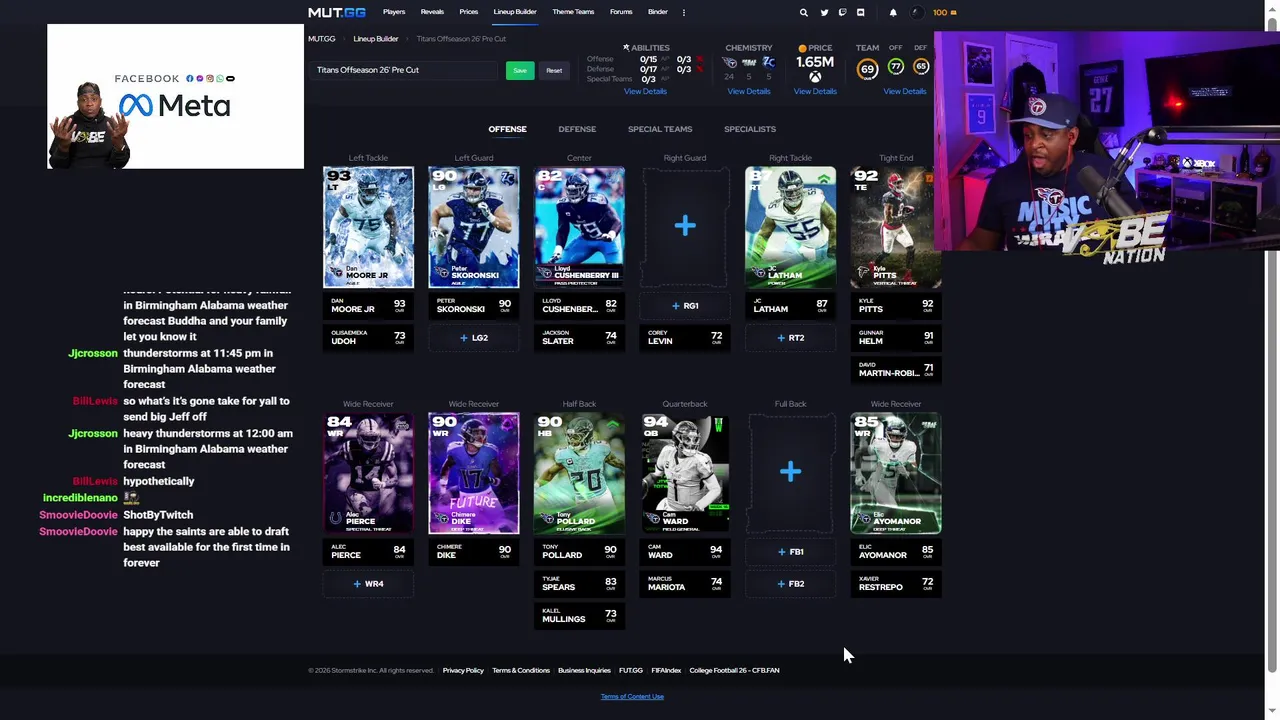Switch to the Special Teams tab

pyautogui.click(x=660, y=129)
